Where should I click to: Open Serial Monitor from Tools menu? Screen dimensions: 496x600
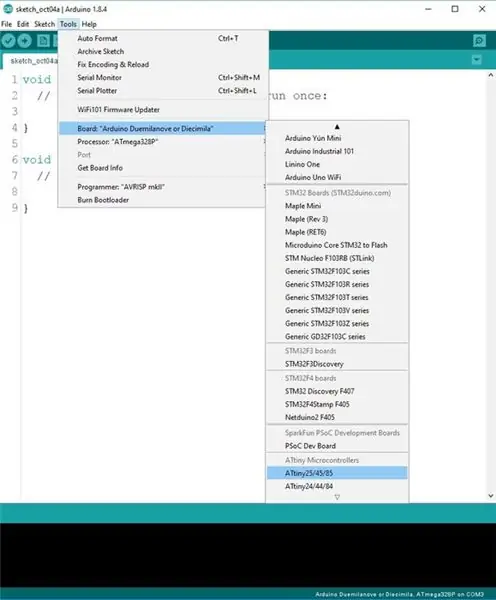click(163, 77)
